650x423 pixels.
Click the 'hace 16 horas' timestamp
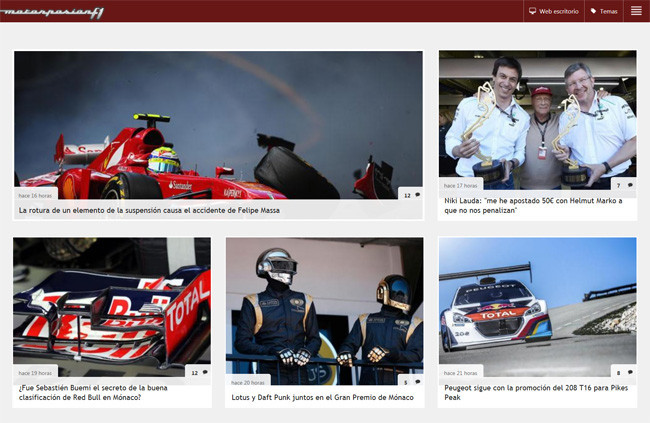click(x=35, y=195)
